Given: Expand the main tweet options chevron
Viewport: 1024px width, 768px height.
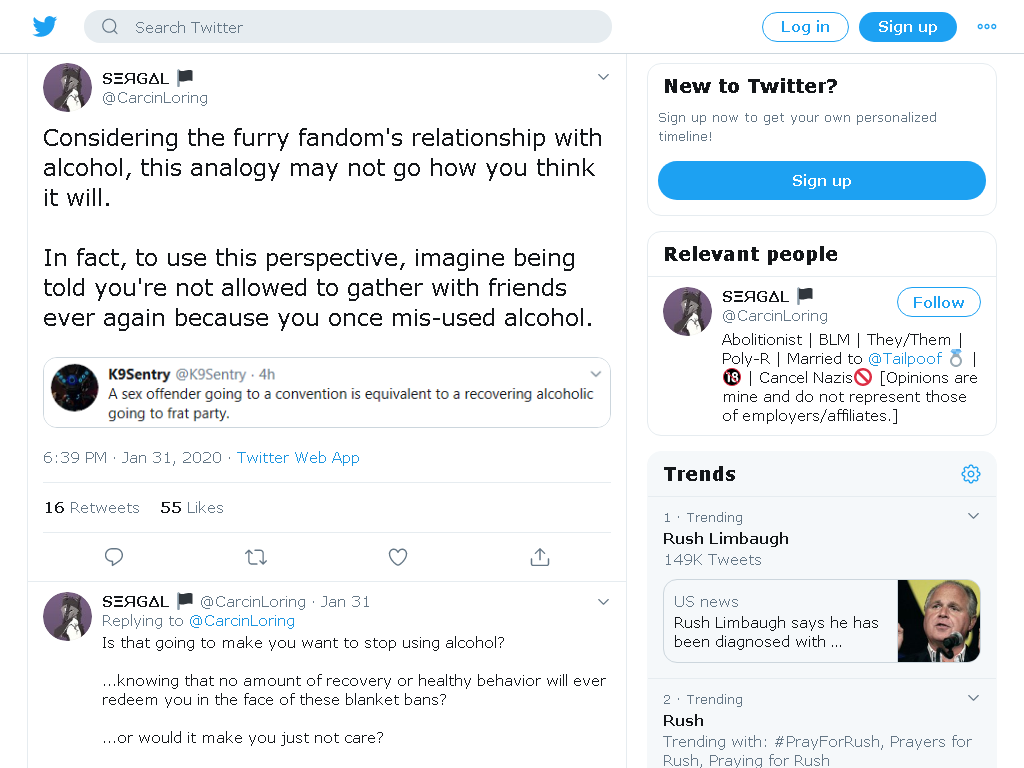Looking at the screenshot, I should [x=603, y=77].
